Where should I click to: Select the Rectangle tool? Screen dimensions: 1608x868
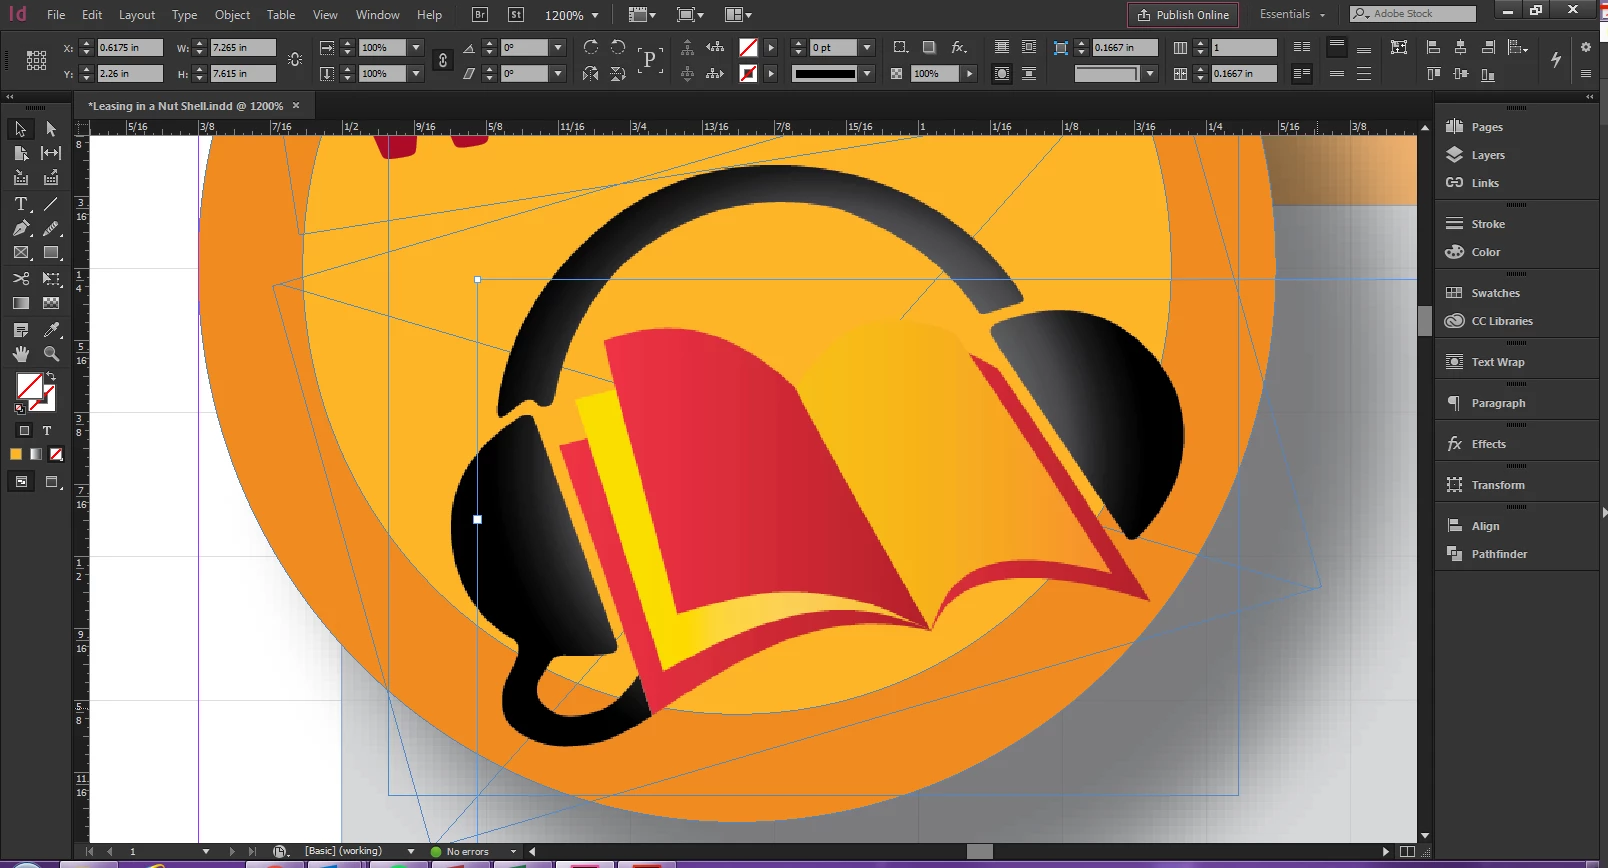click(51, 253)
